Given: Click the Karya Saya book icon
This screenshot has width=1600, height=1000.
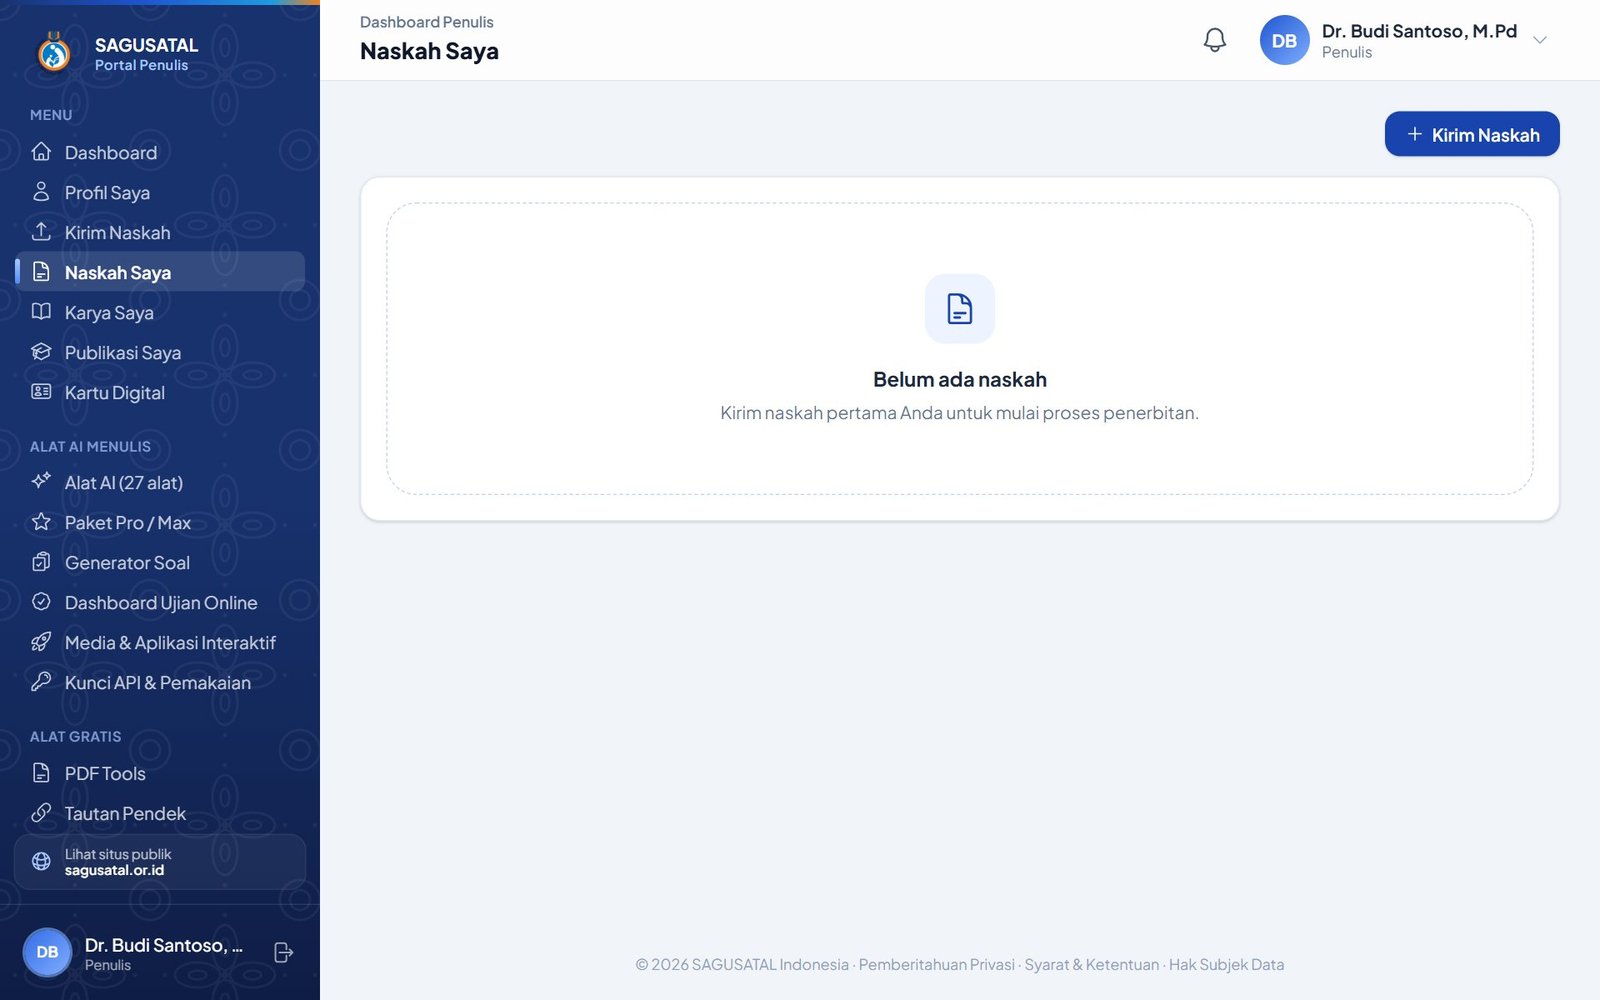Looking at the screenshot, I should [x=41, y=312].
